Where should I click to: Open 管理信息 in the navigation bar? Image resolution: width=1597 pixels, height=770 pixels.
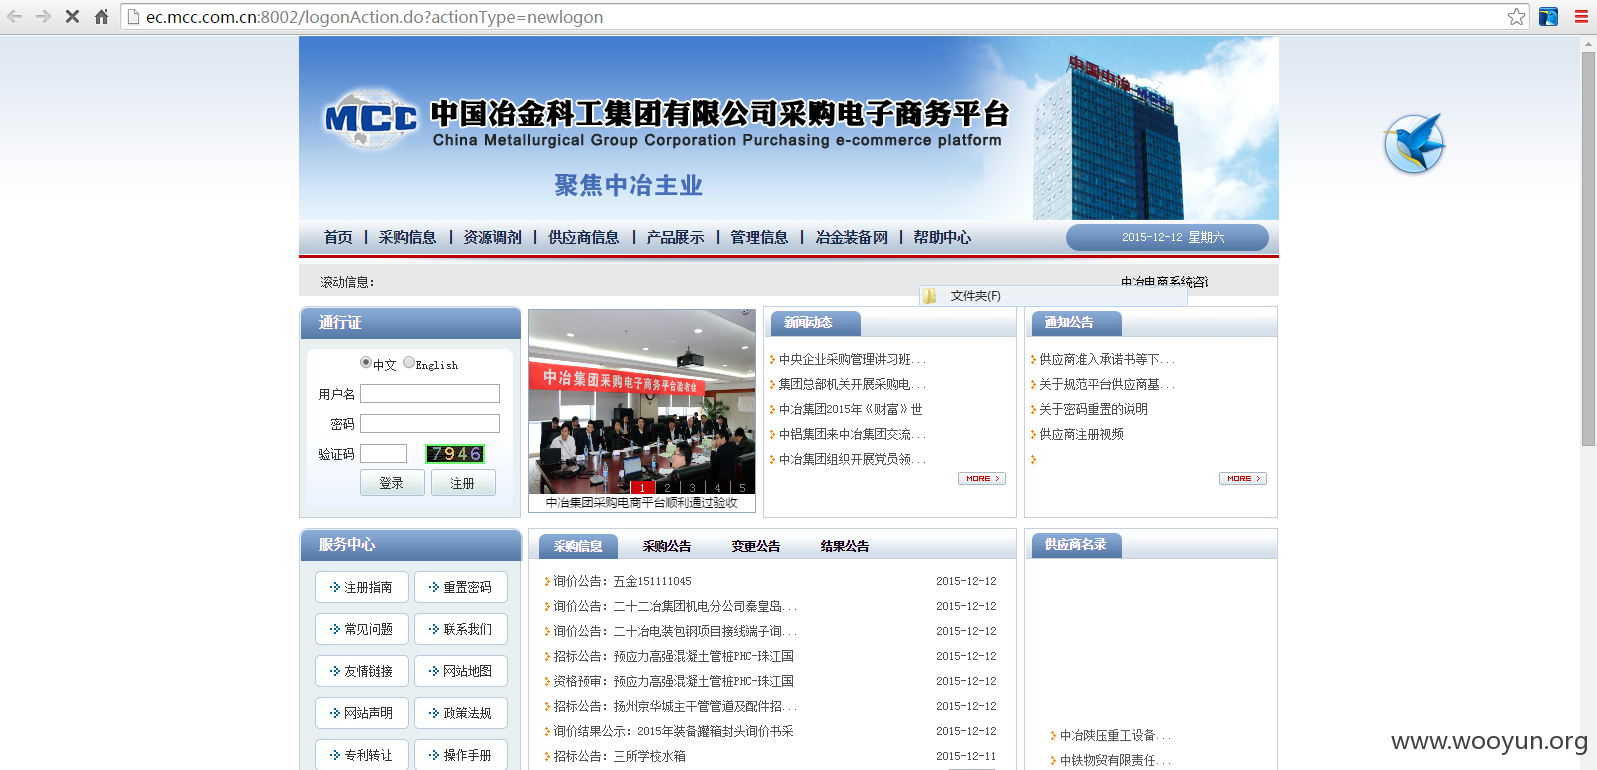tap(759, 237)
